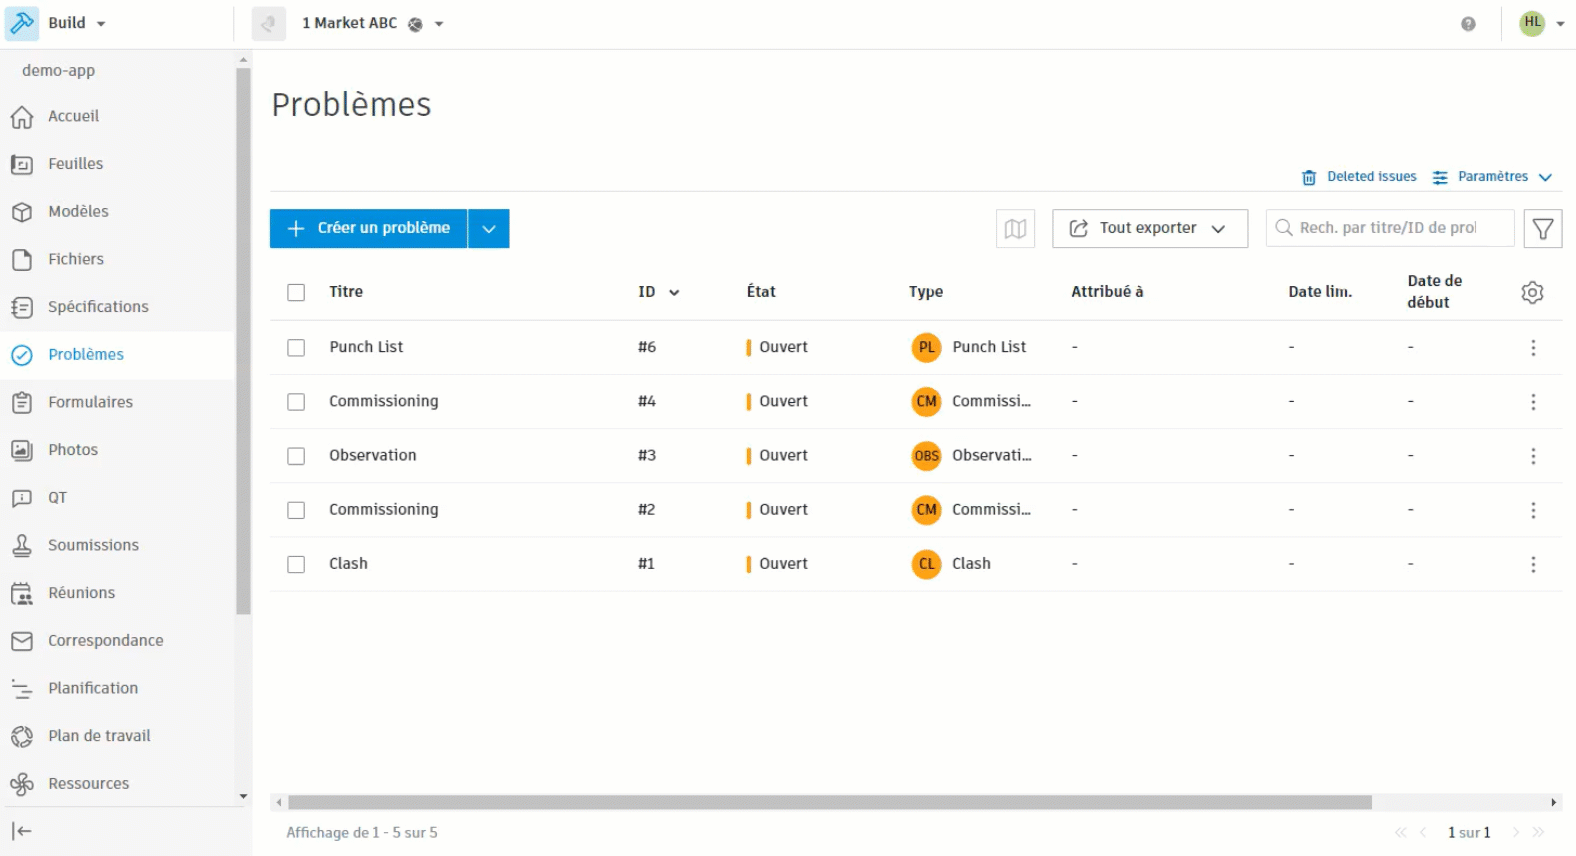Open three-dot menu for Punch List row
The width and height of the screenshot is (1576, 856).
pyautogui.click(x=1533, y=347)
